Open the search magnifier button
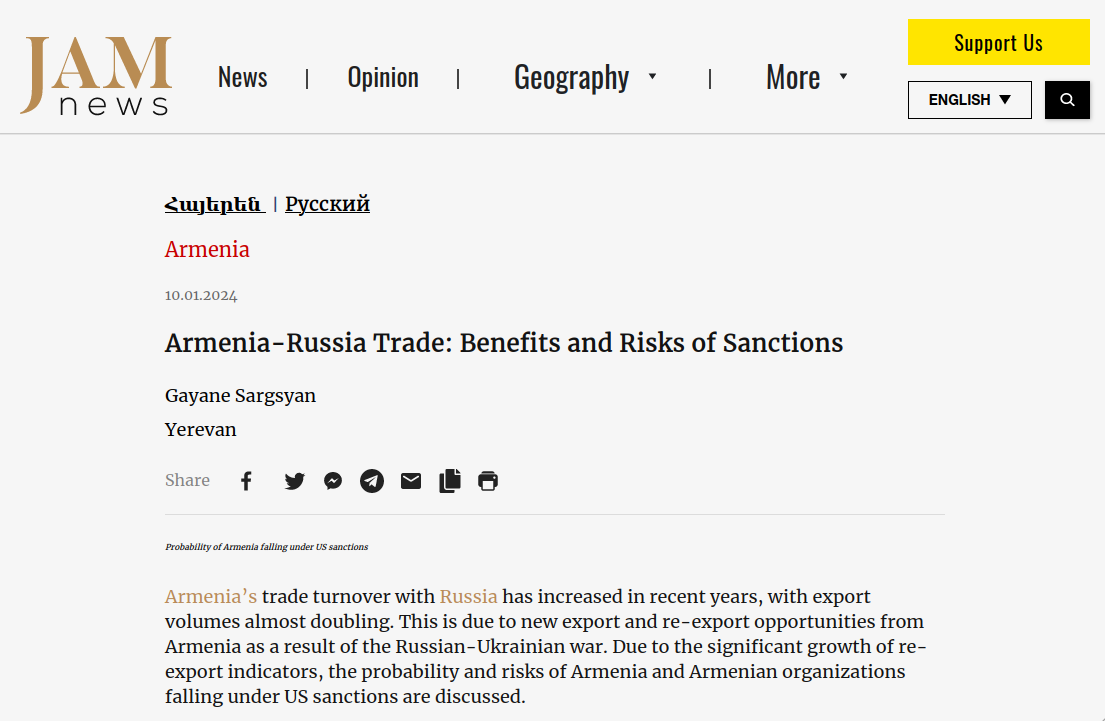Image resolution: width=1105 pixels, height=721 pixels. pyautogui.click(x=1067, y=100)
